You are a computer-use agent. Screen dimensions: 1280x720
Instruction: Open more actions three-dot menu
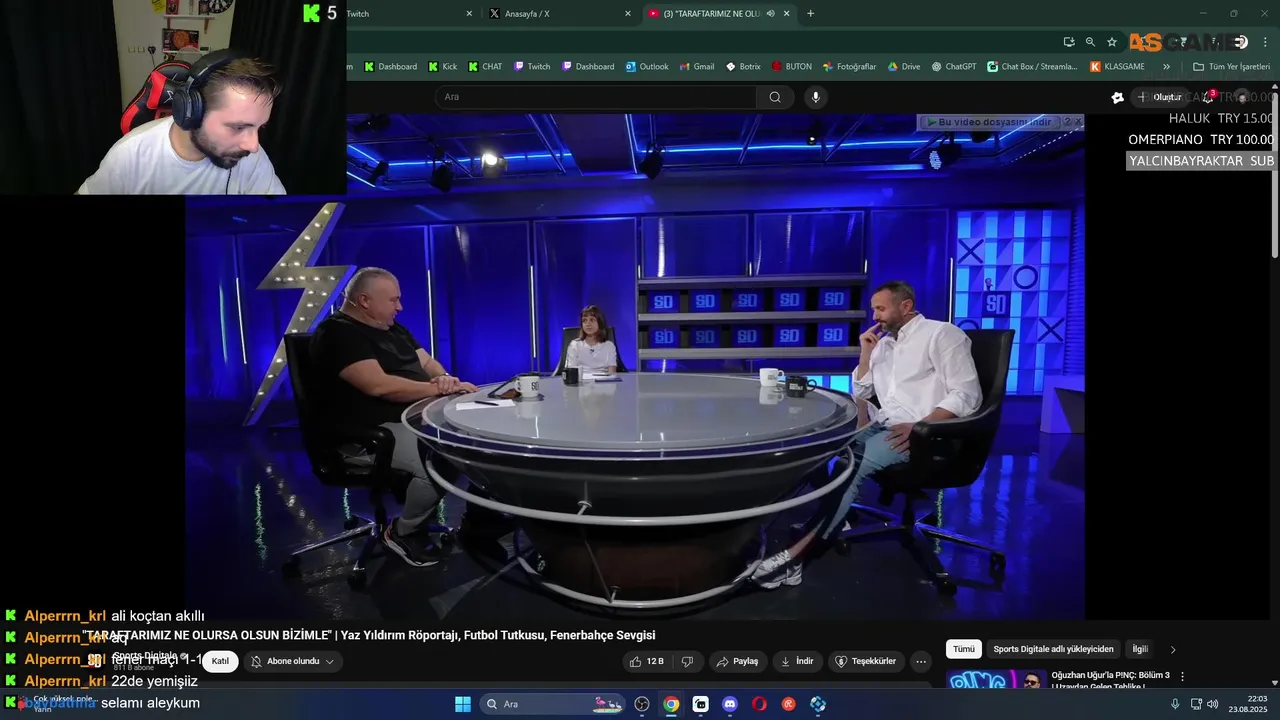pos(921,661)
